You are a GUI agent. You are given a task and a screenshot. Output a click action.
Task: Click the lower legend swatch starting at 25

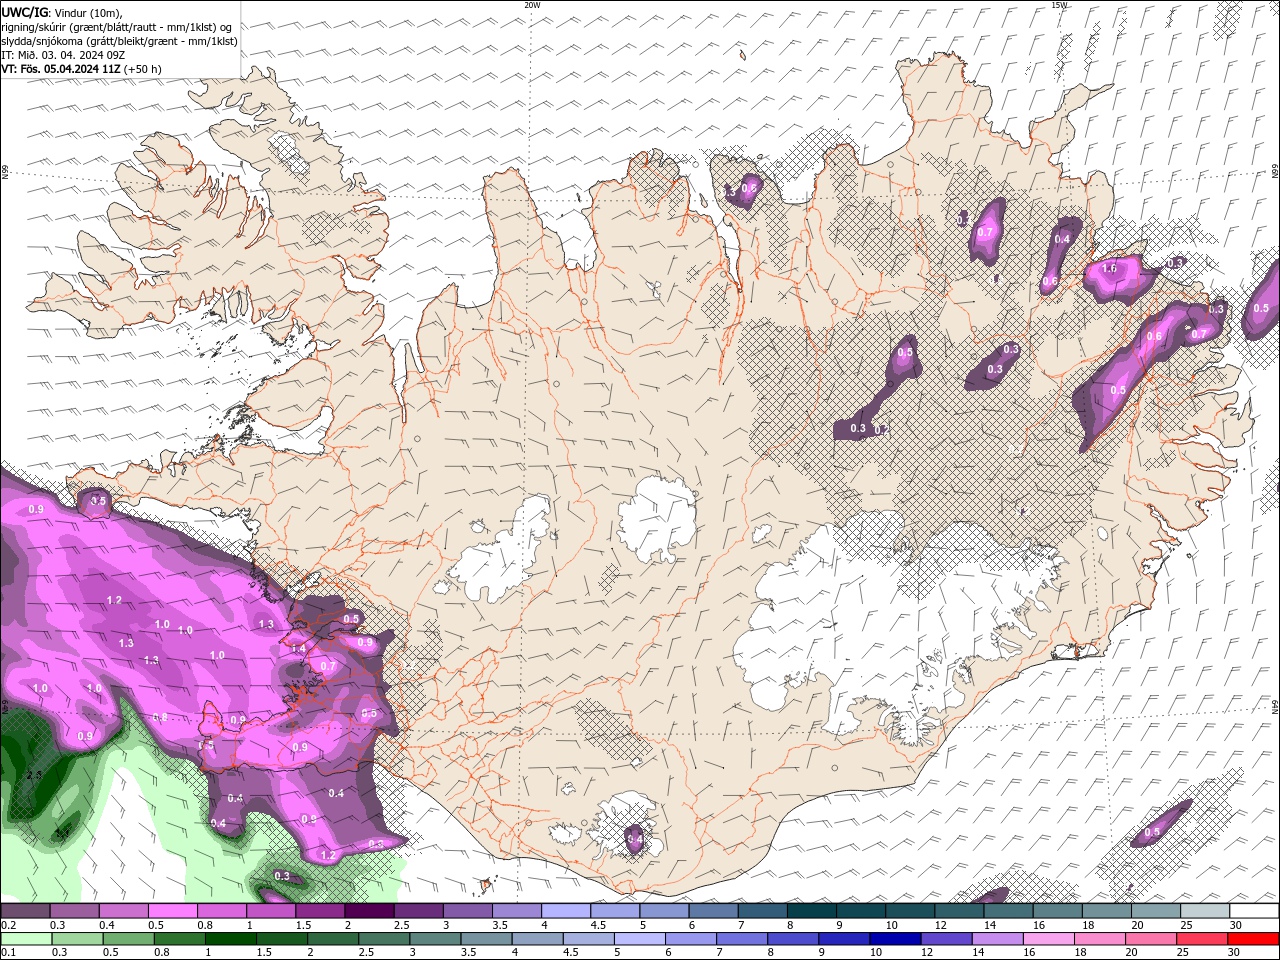click(x=1201, y=939)
